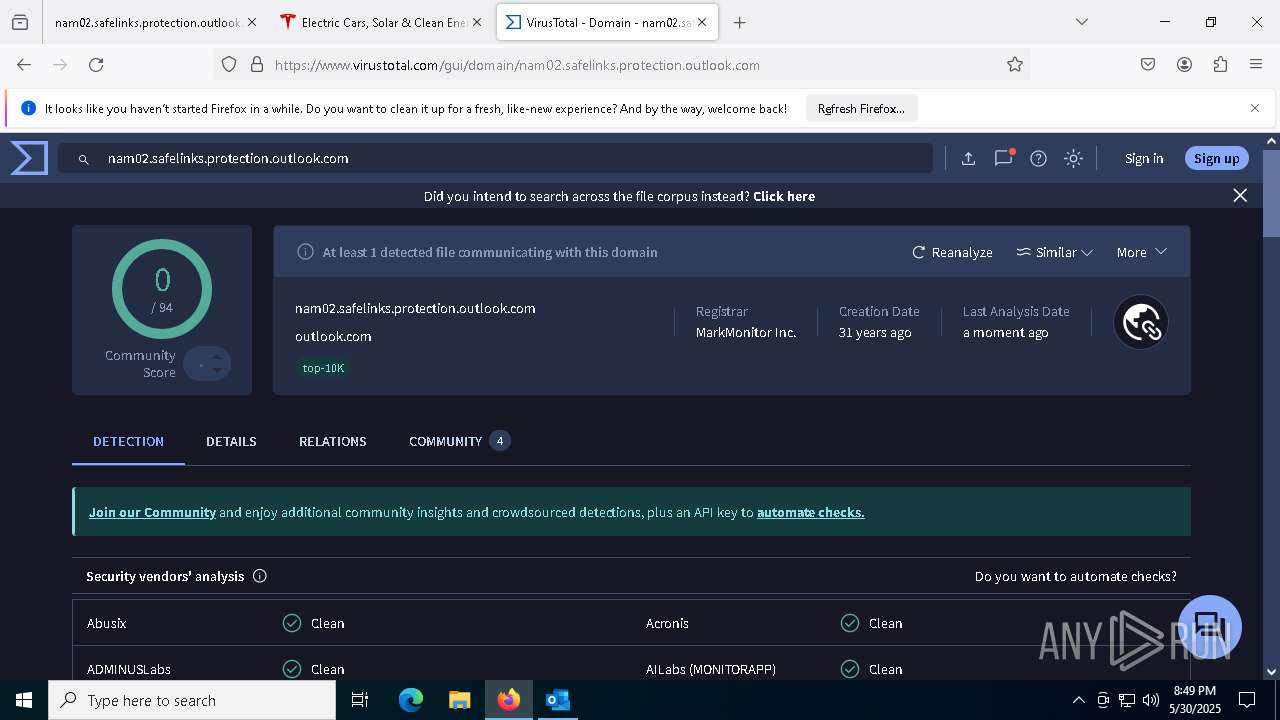Image resolution: width=1280 pixels, height=720 pixels.
Task: Open the Windows notification center icon
Action: click(x=1247, y=700)
